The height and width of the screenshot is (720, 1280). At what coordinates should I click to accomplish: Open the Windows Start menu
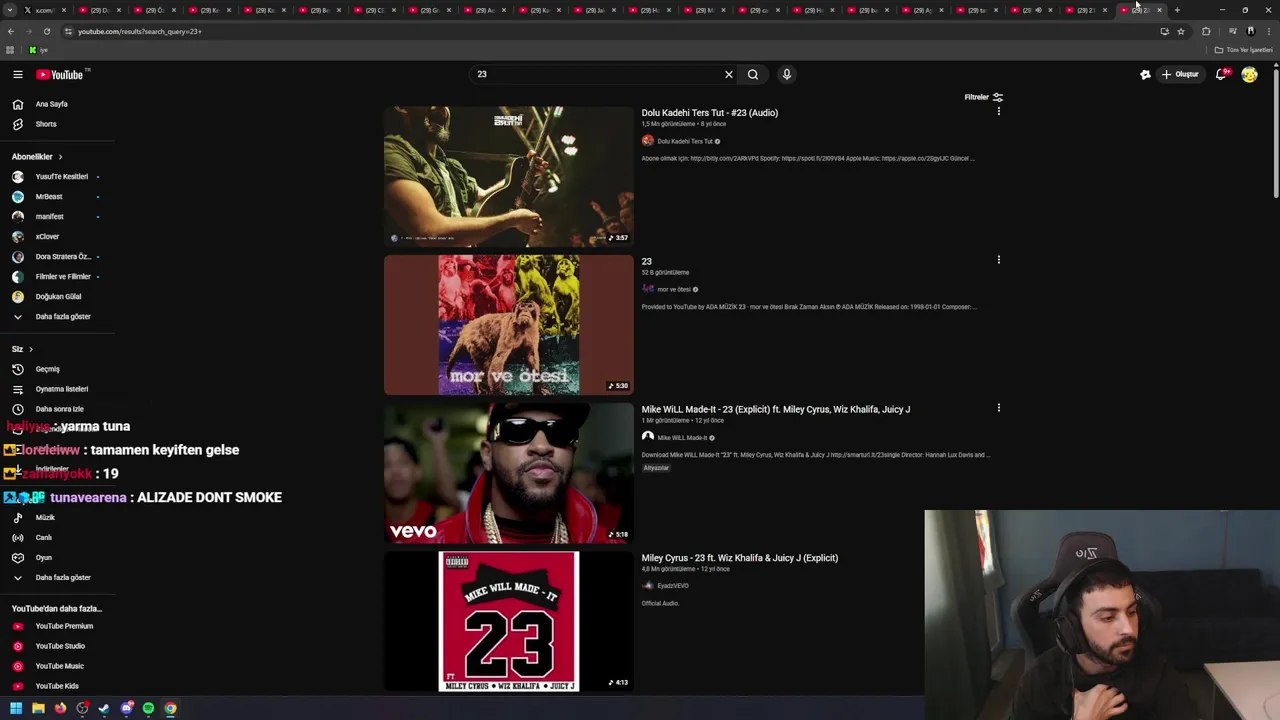pyautogui.click(x=16, y=708)
